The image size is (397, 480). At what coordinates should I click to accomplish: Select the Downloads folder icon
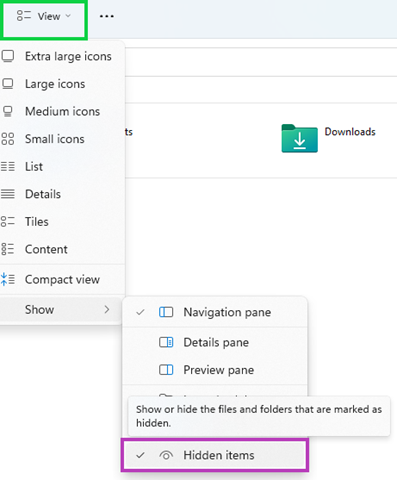[x=299, y=138]
